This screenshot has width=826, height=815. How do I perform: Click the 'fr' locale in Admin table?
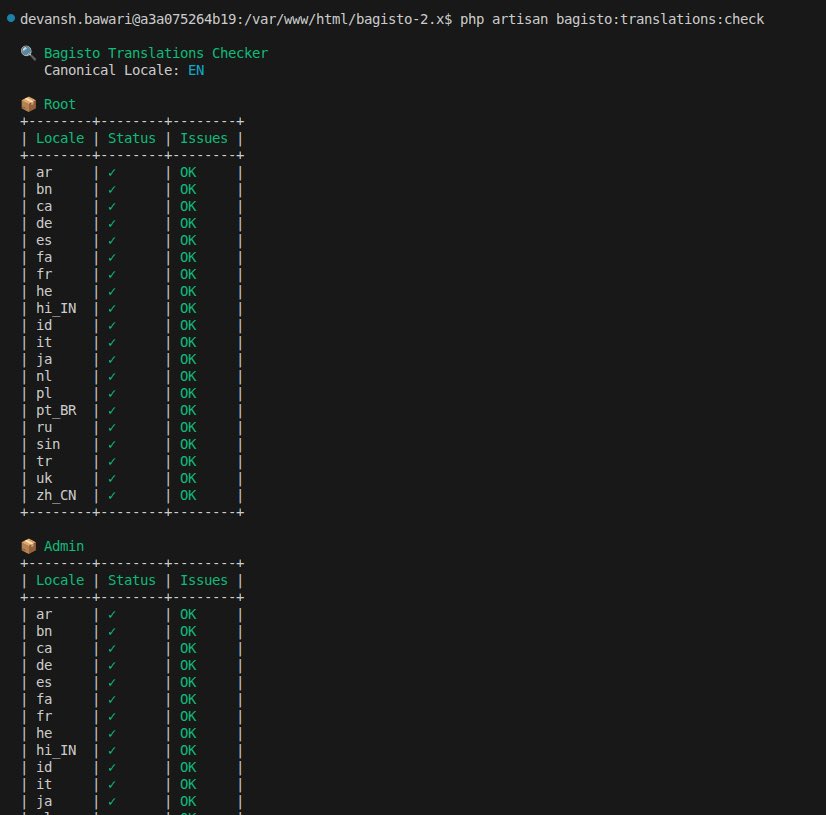click(x=44, y=716)
